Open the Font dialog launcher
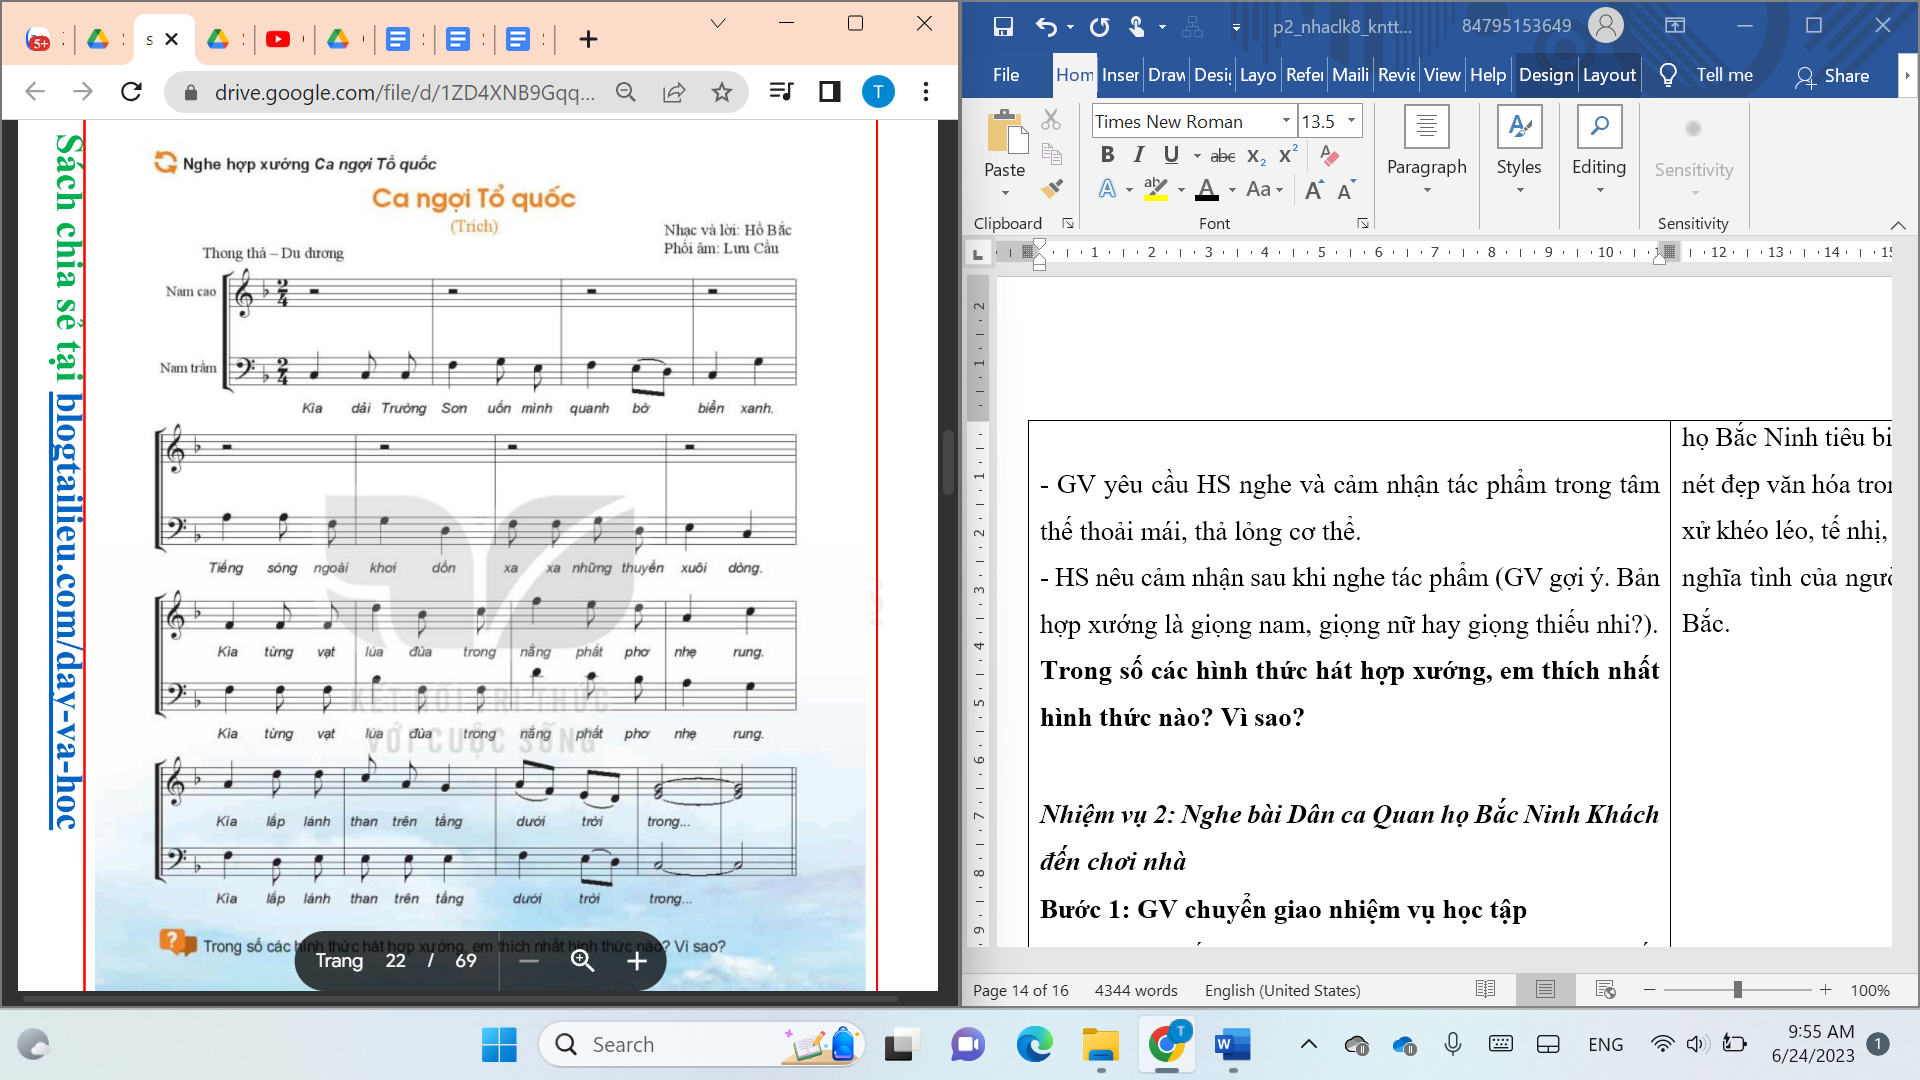Screen dimensions: 1920x1080 pos(1363,223)
